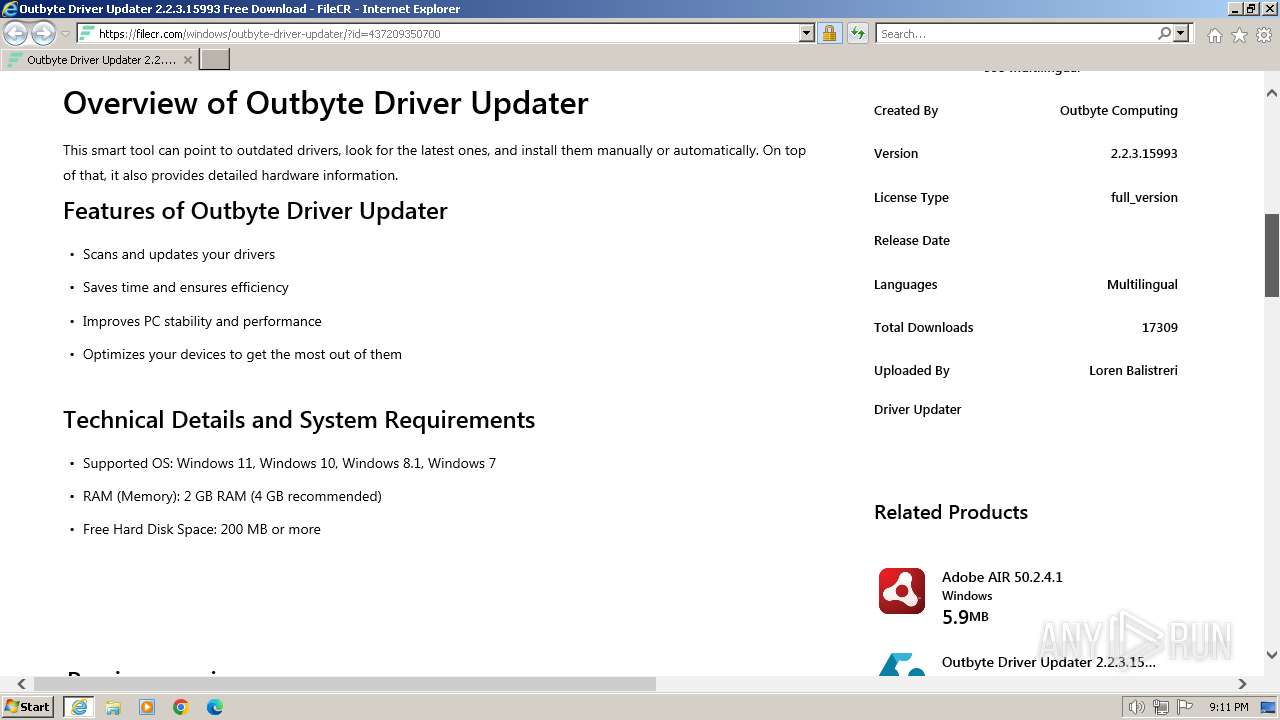This screenshot has width=1280, height=720.
Task: Select 'Scans and updates your drivers' bullet
Action: 179,254
